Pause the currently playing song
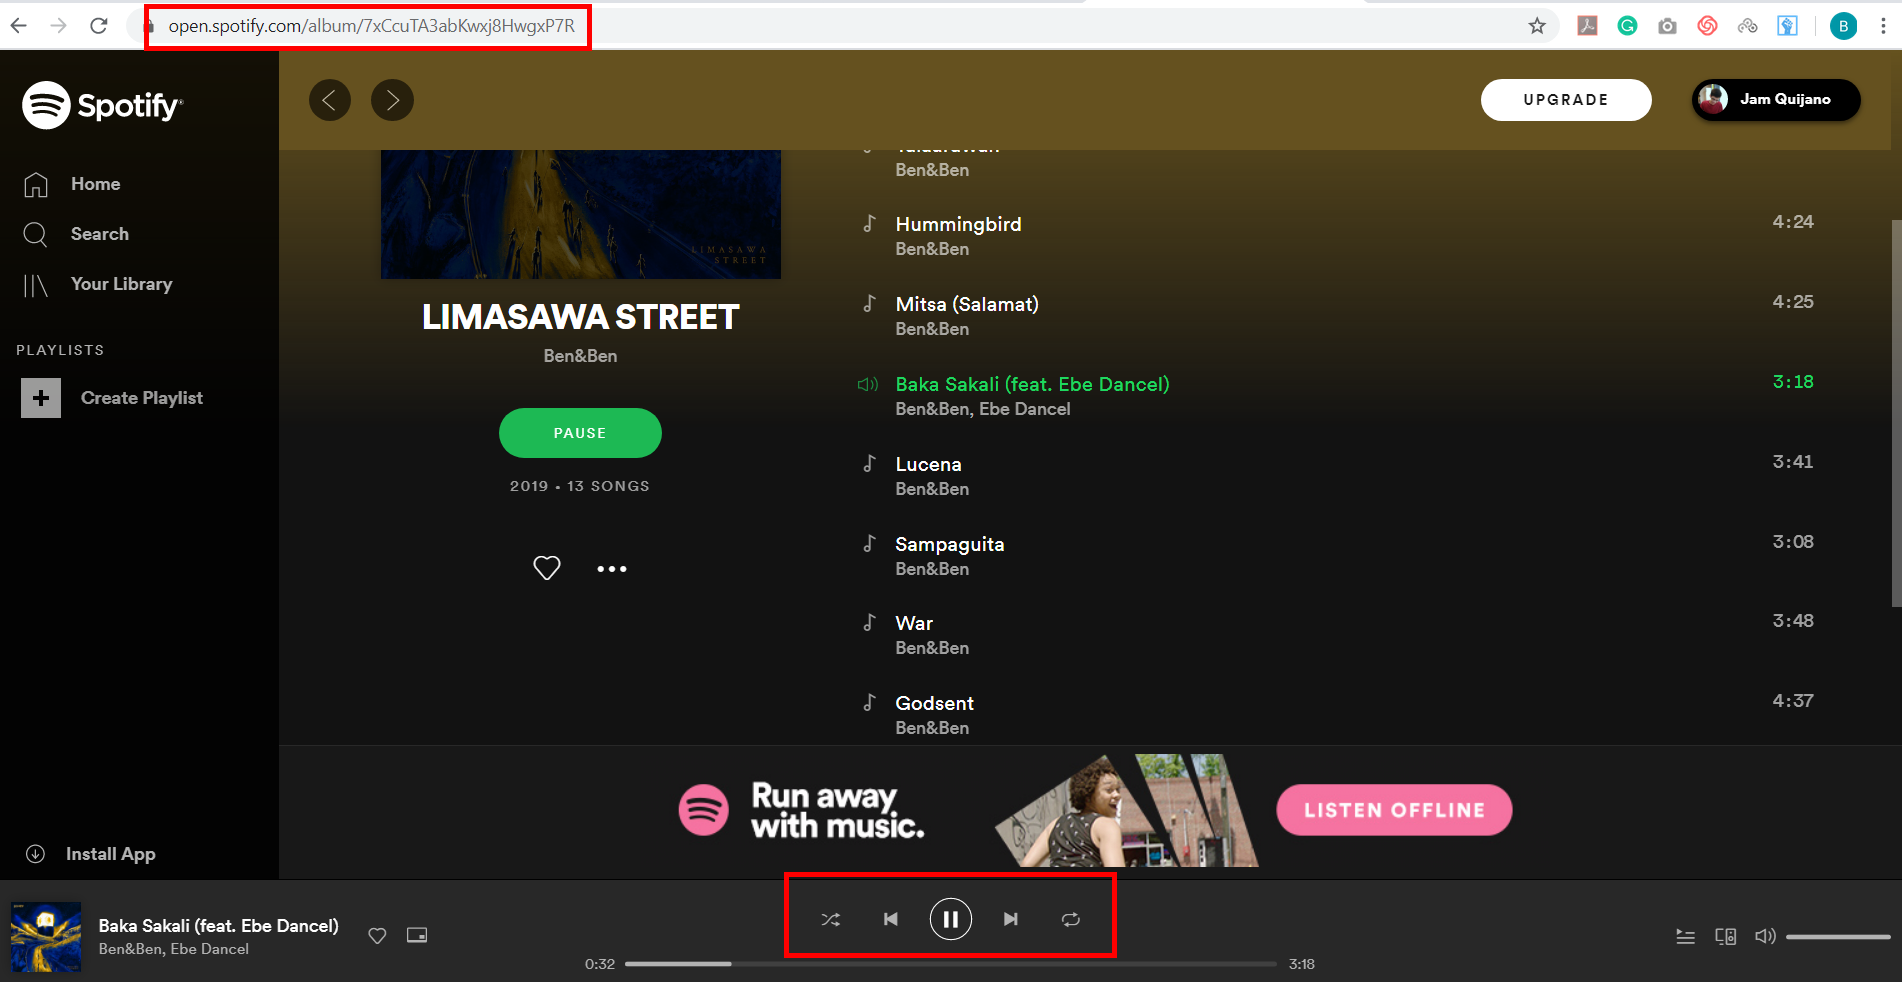The width and height of the screenshot is (1902, 982). click(950, 919)
